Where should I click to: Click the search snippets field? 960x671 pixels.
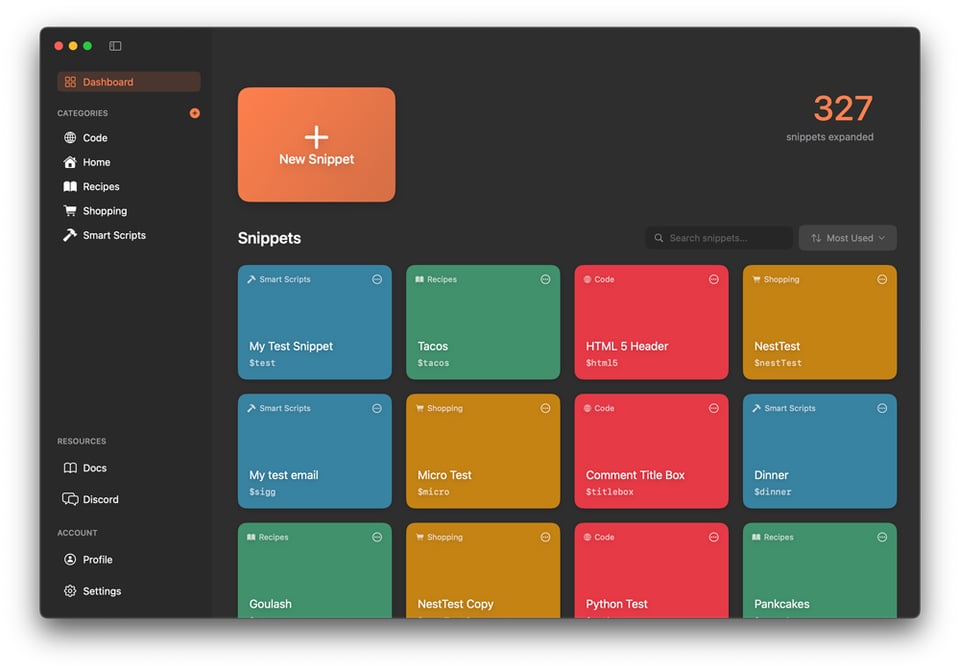click(x=720, y=237)
